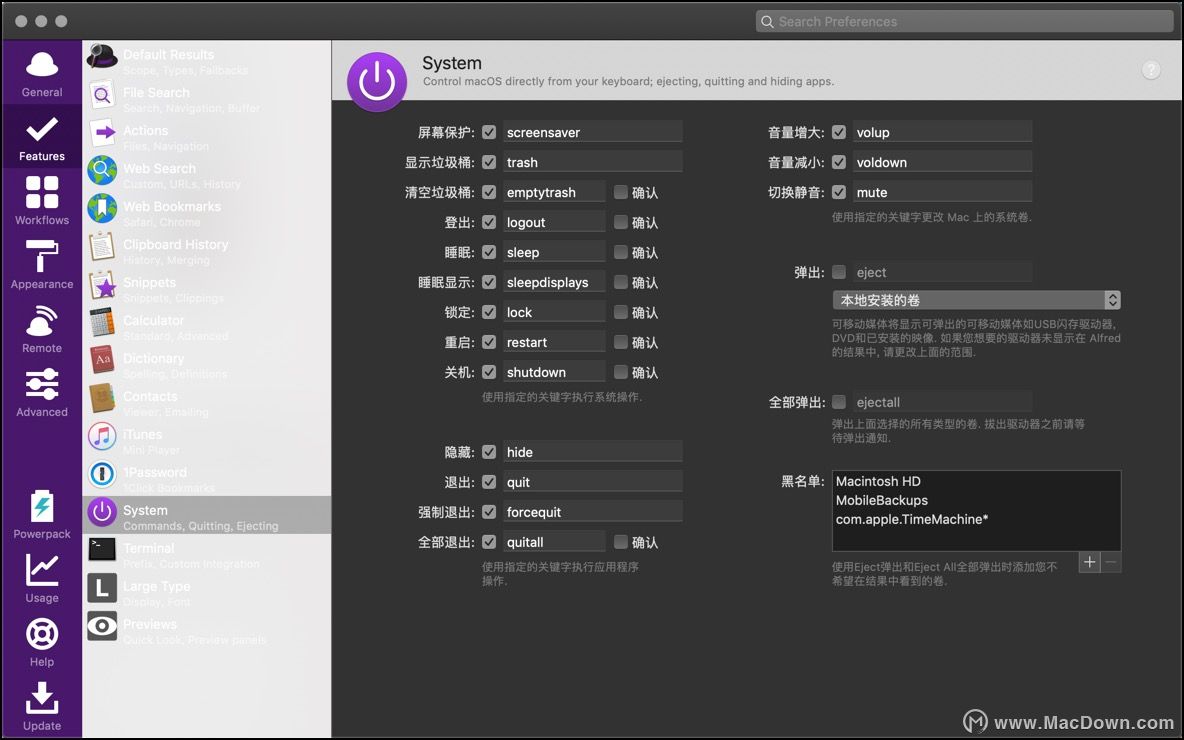This screenshot has width=1184, height=740.
Task: Select the System feature row
Action: click(206, 516)
